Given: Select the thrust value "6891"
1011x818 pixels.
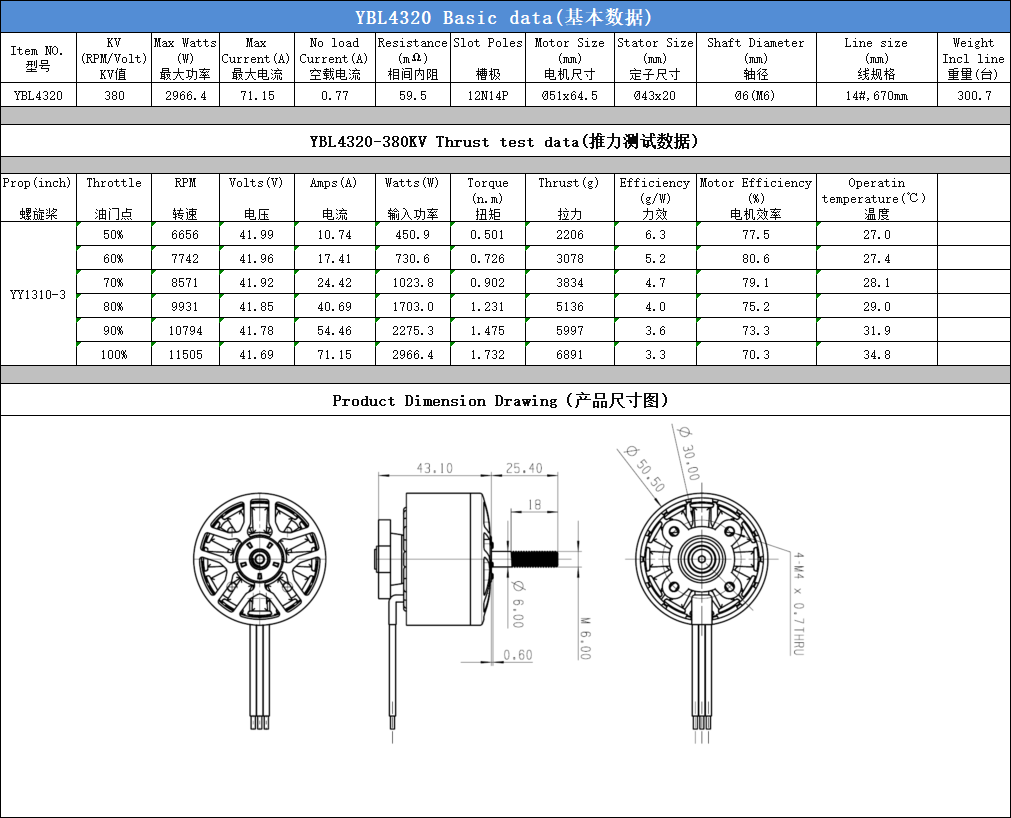Looking at the screenshot, I should point(570,355).
